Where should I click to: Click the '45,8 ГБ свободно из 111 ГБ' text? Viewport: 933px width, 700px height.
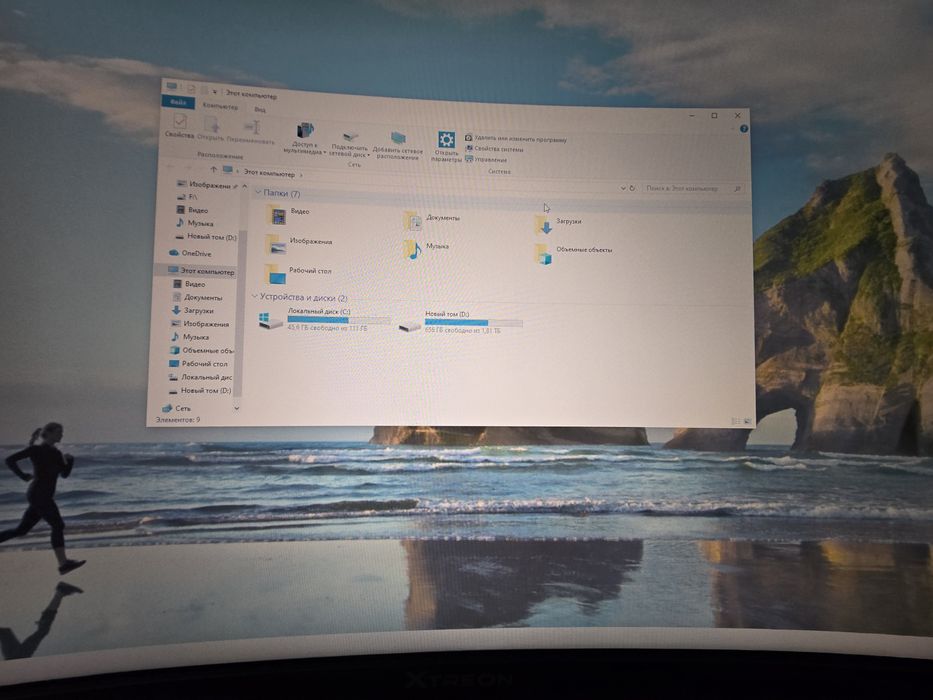click(327, 328)
